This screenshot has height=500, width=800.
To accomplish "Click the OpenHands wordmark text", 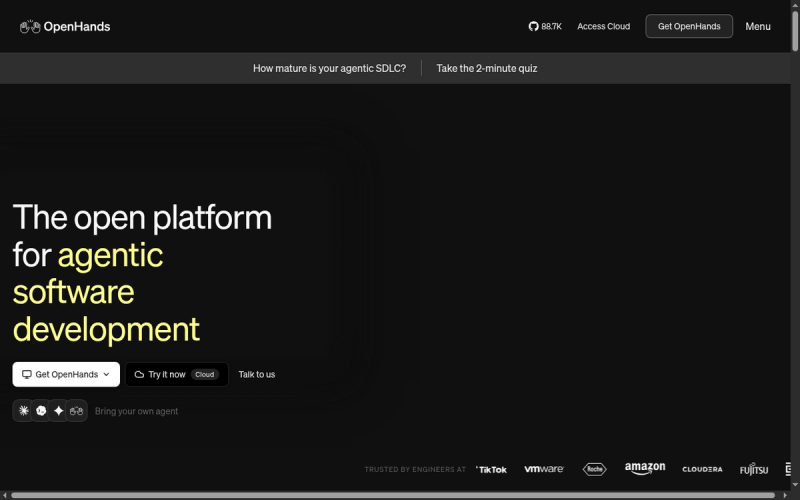I will tap(77, 27).
